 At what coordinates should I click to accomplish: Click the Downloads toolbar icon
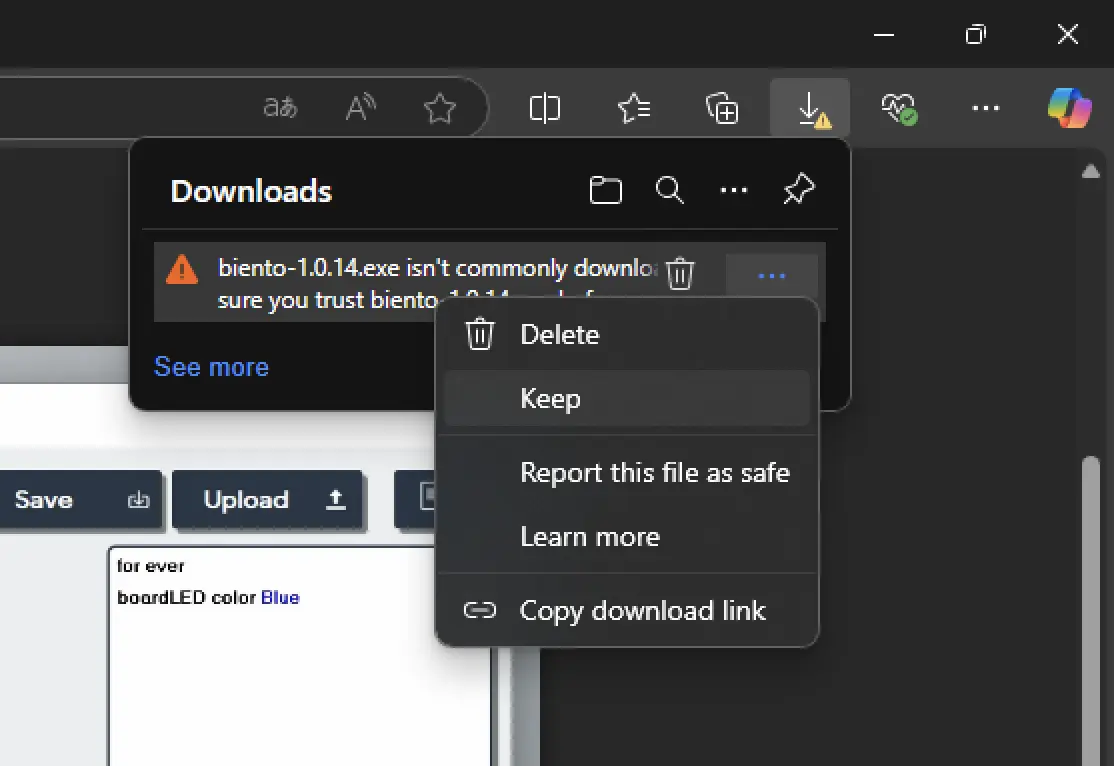810,108
